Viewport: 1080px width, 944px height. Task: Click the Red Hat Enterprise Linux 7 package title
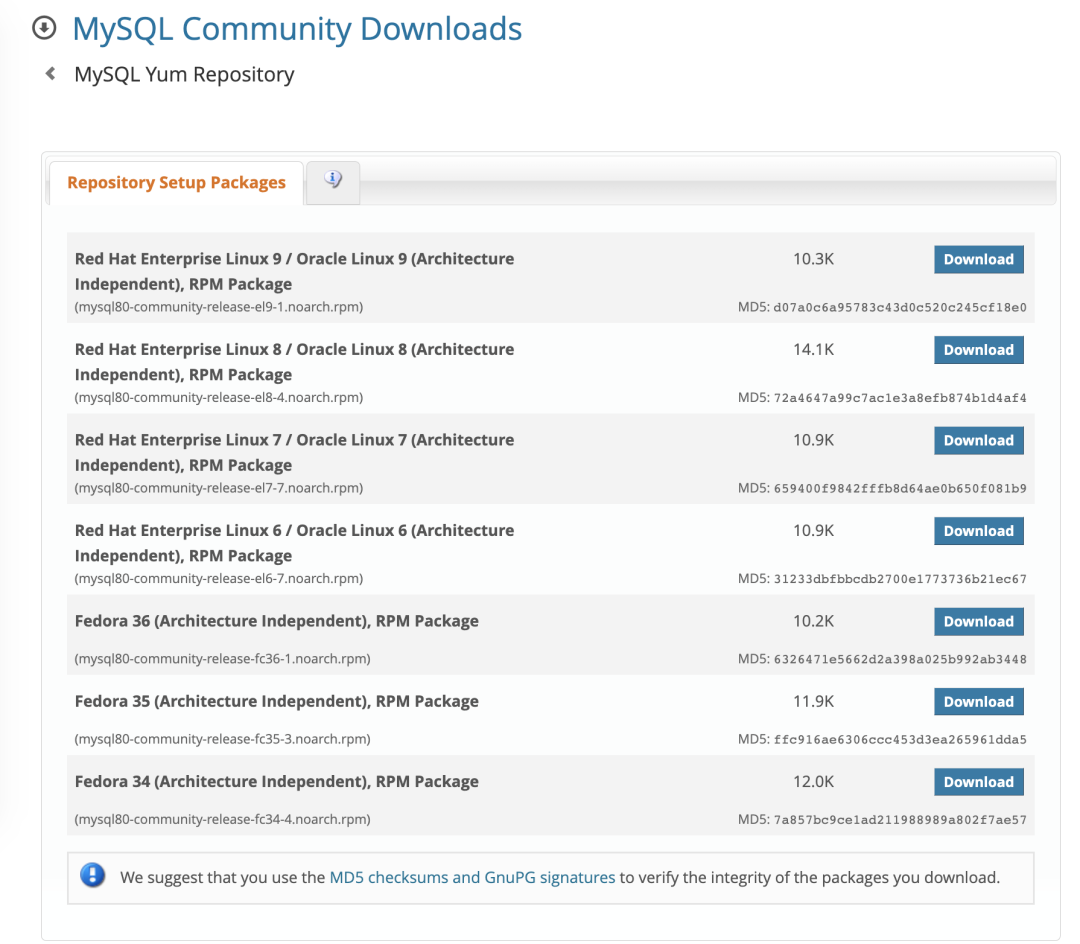[x=294, y=452]
